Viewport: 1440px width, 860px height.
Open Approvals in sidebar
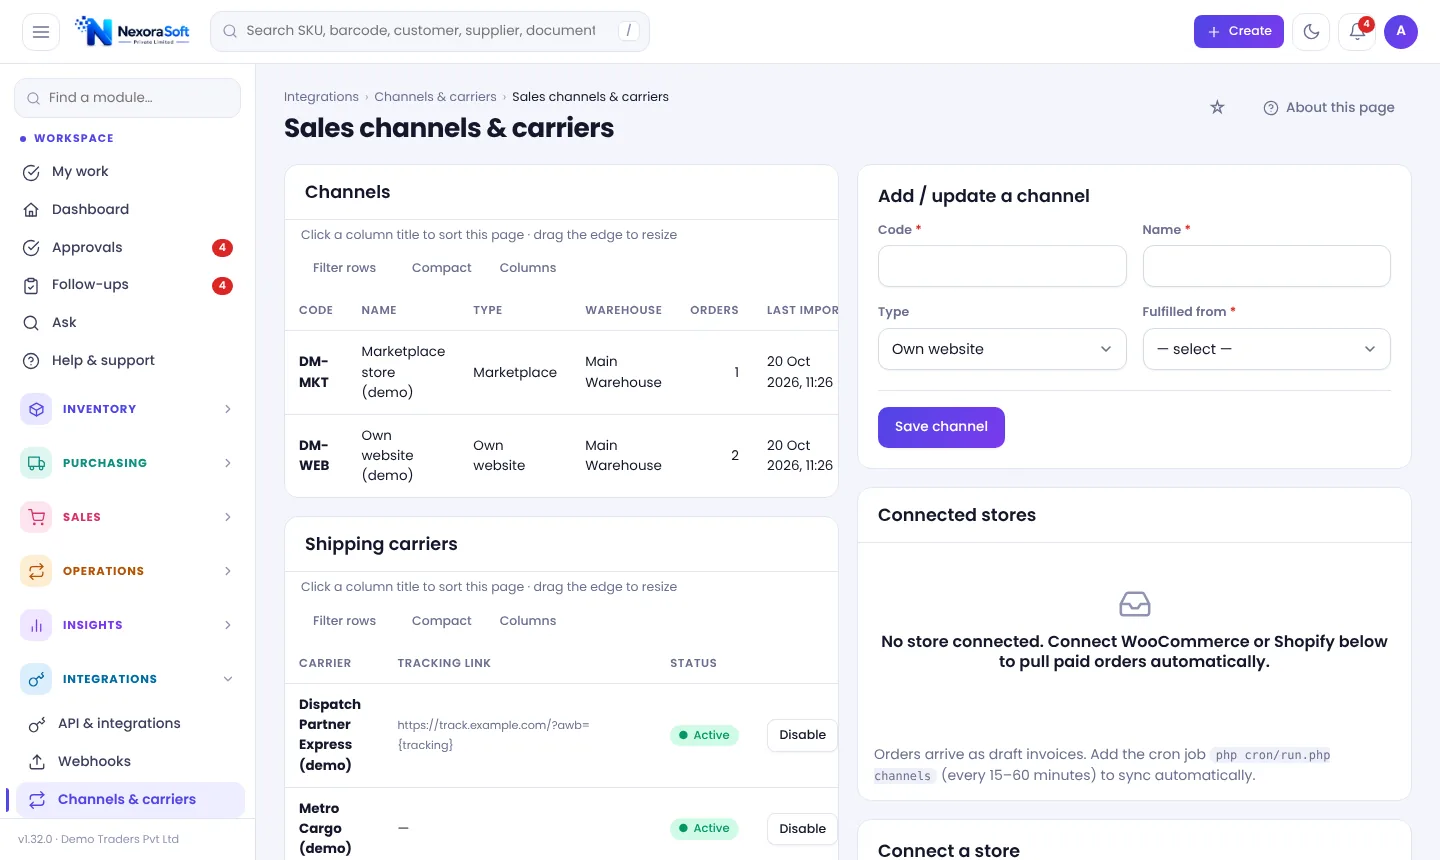pyautogui.click(x=128, y=248)
